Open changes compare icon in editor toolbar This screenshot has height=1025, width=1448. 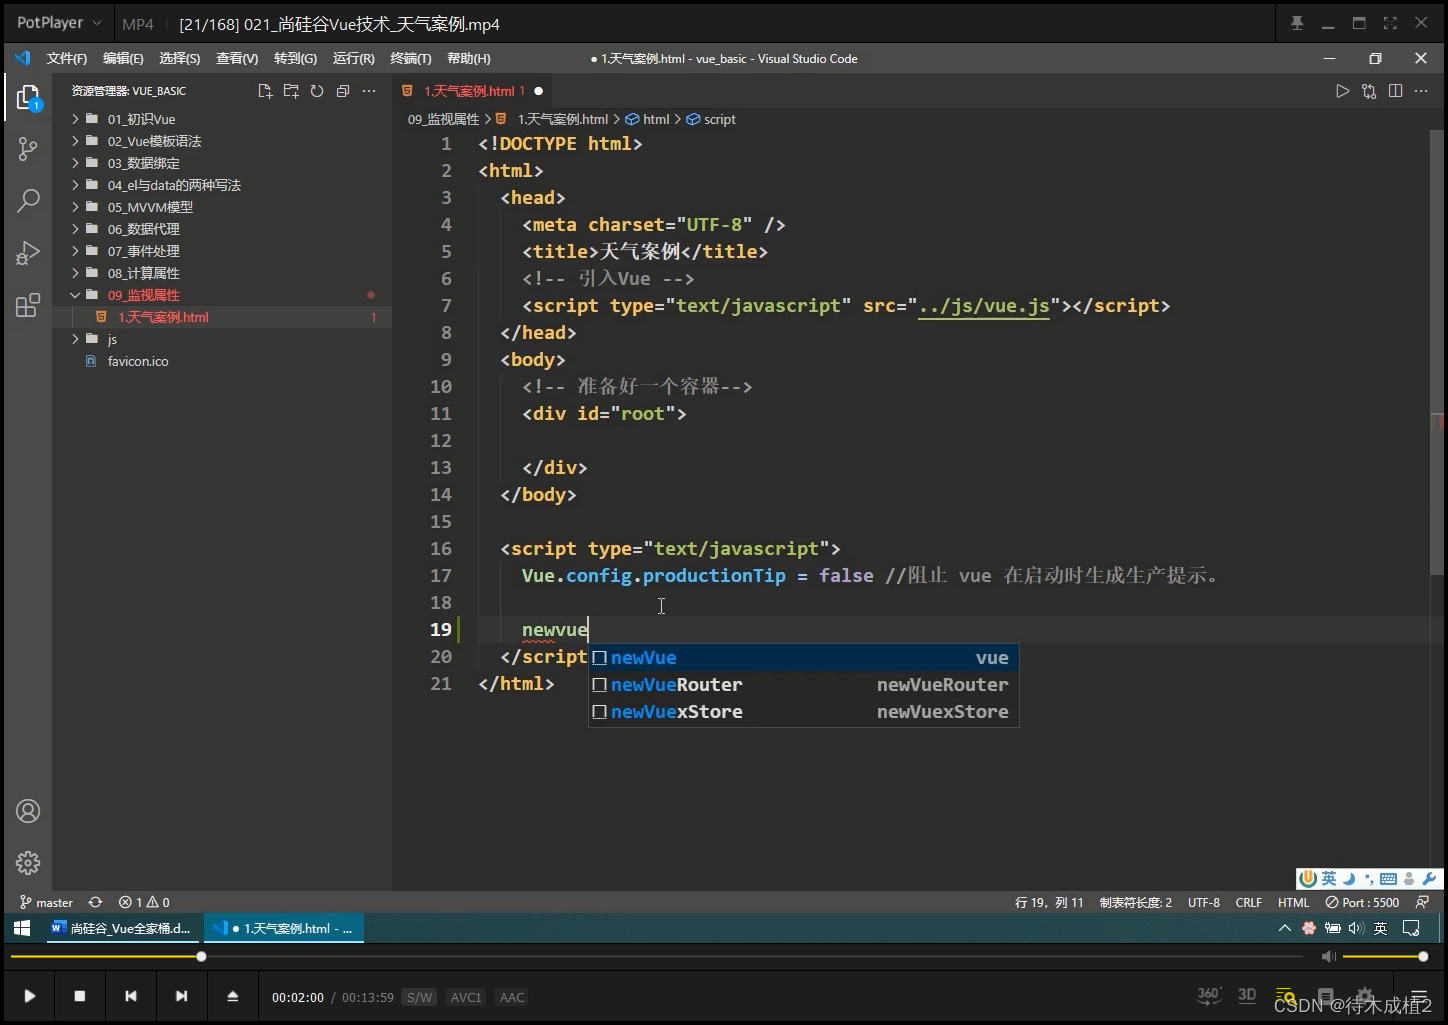point(1369,91)
